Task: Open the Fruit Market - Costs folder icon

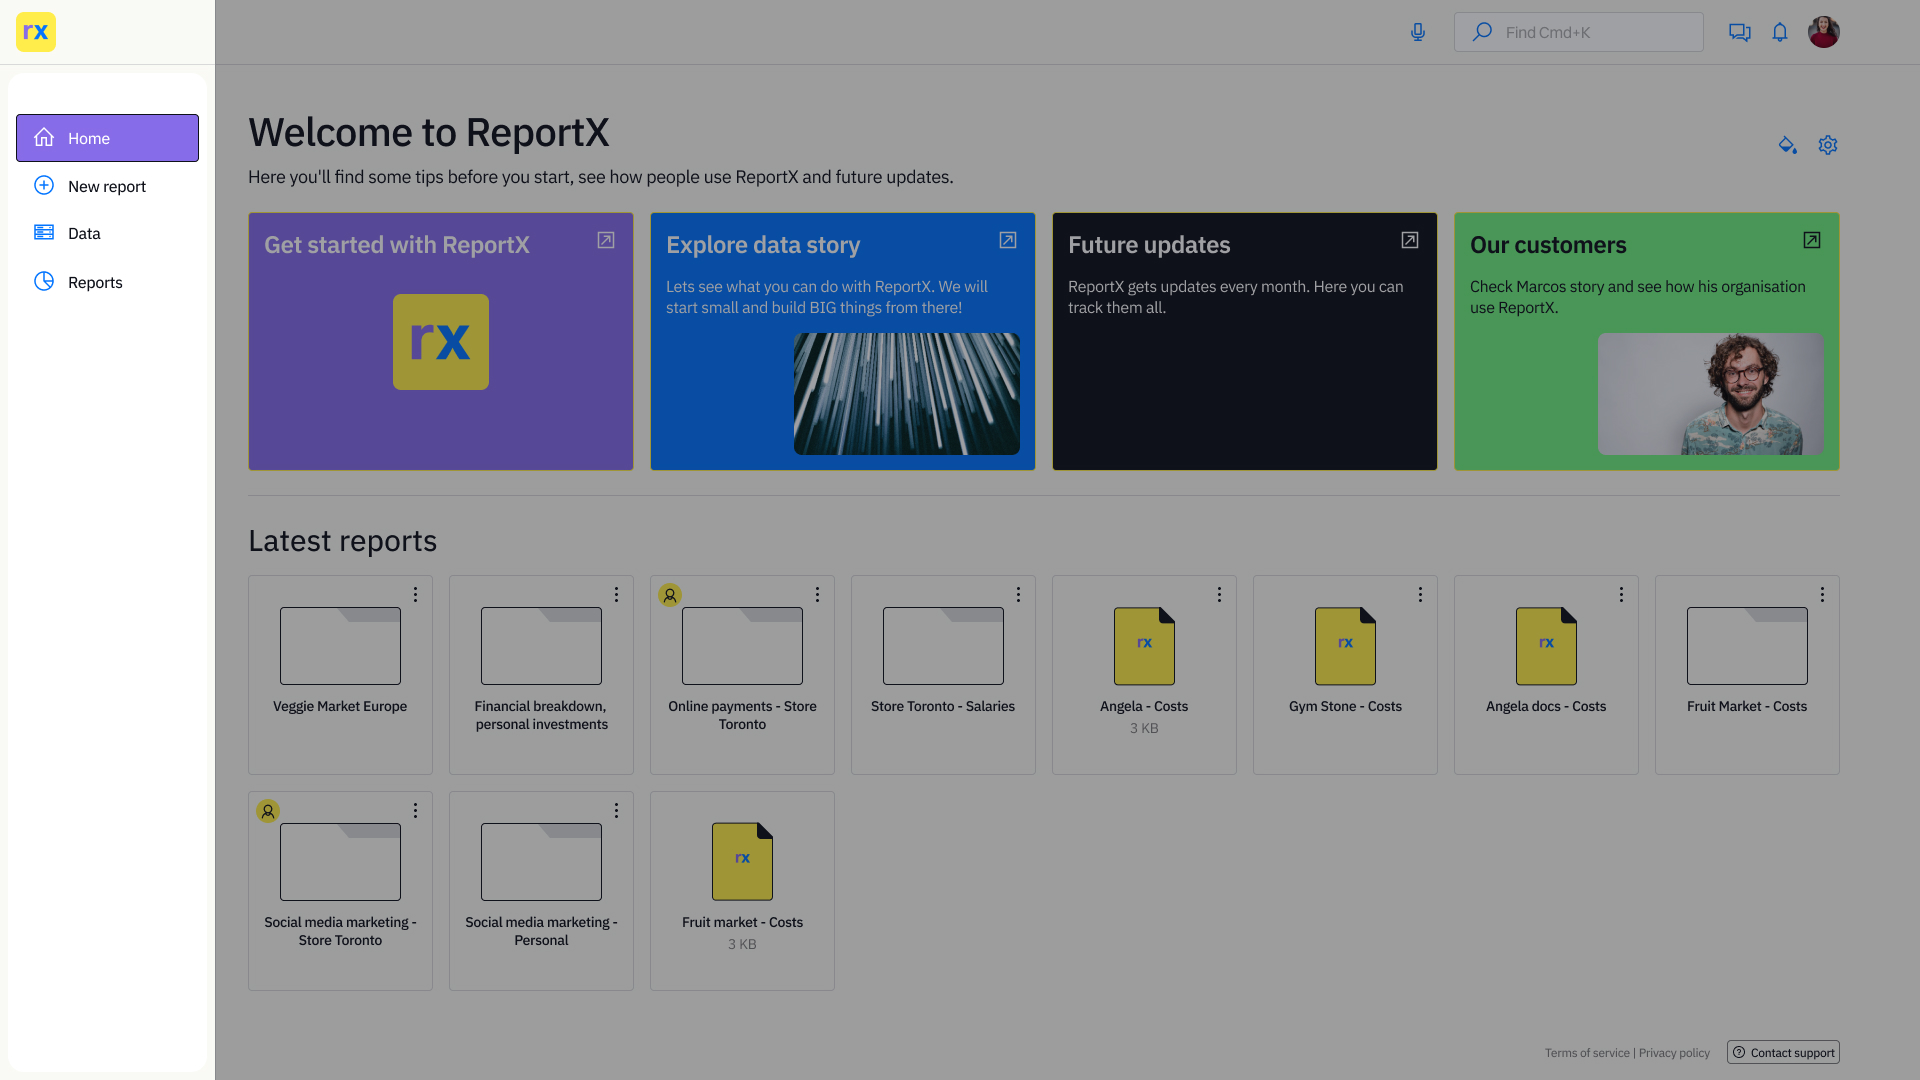Action: pos(1747,646)
